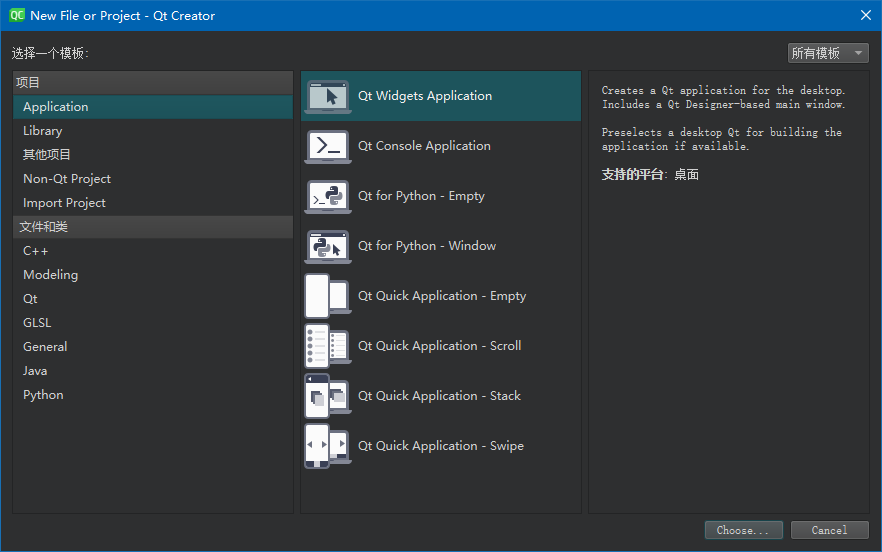Screen dimensions: 882x552
Task: Pick the Qt for Python - Empty label
Action: click(421, 196)
